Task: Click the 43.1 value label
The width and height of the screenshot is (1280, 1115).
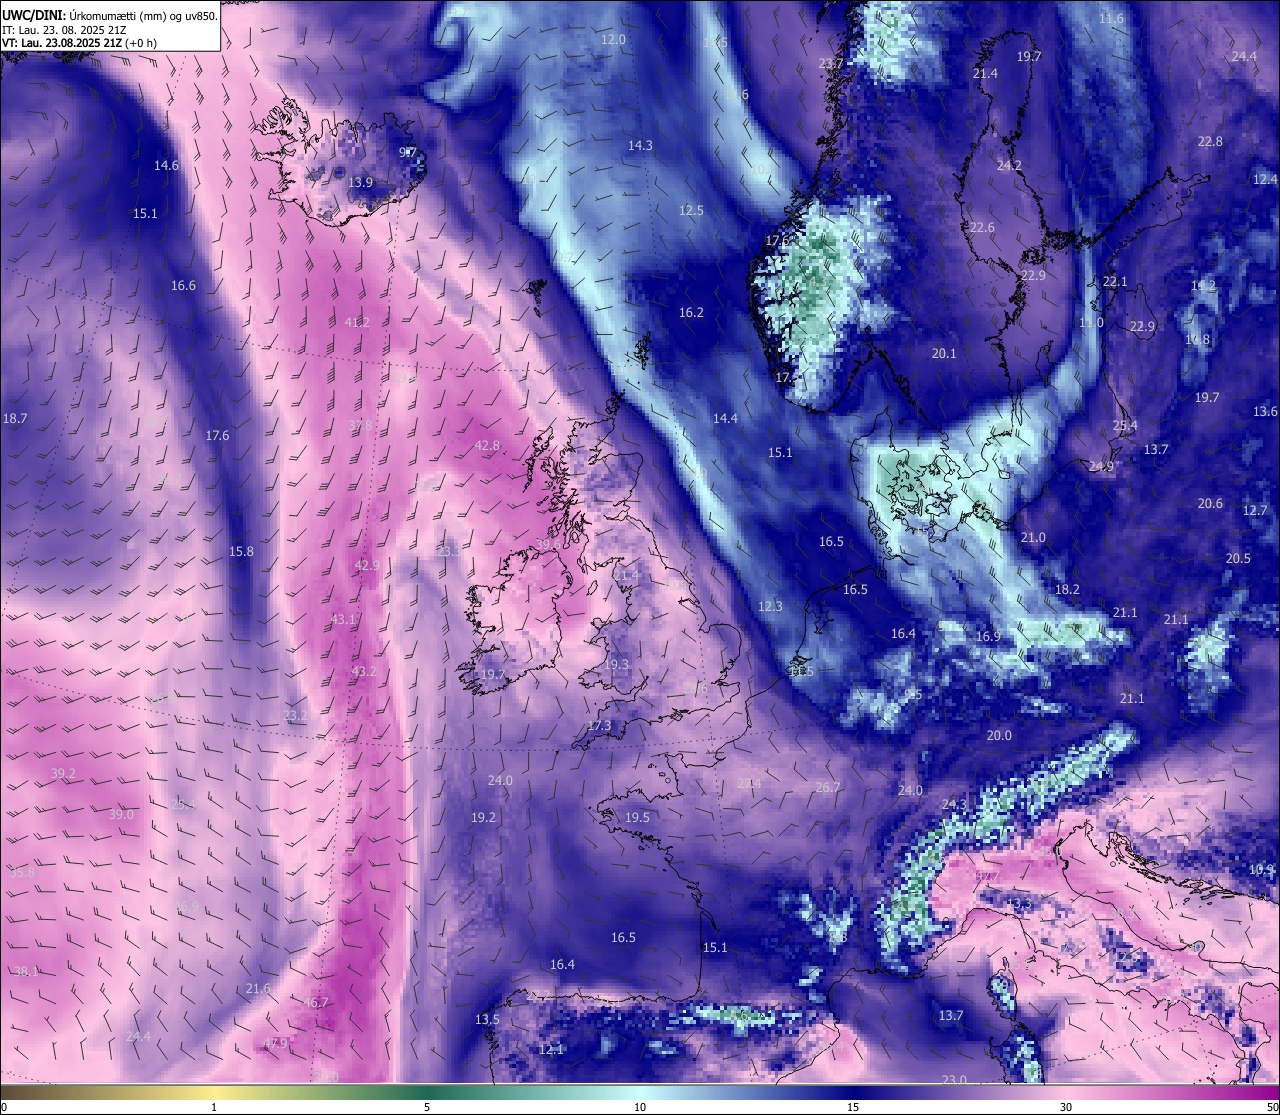Action: 343,619
